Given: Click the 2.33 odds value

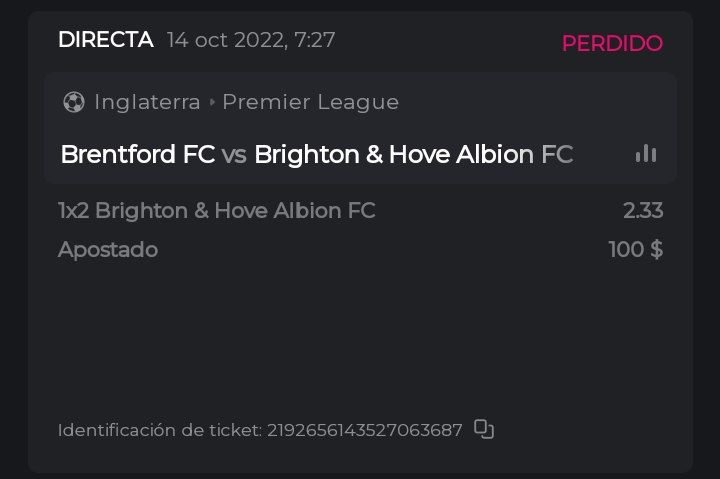Looking at the screenshot, I should pos(642,210).
